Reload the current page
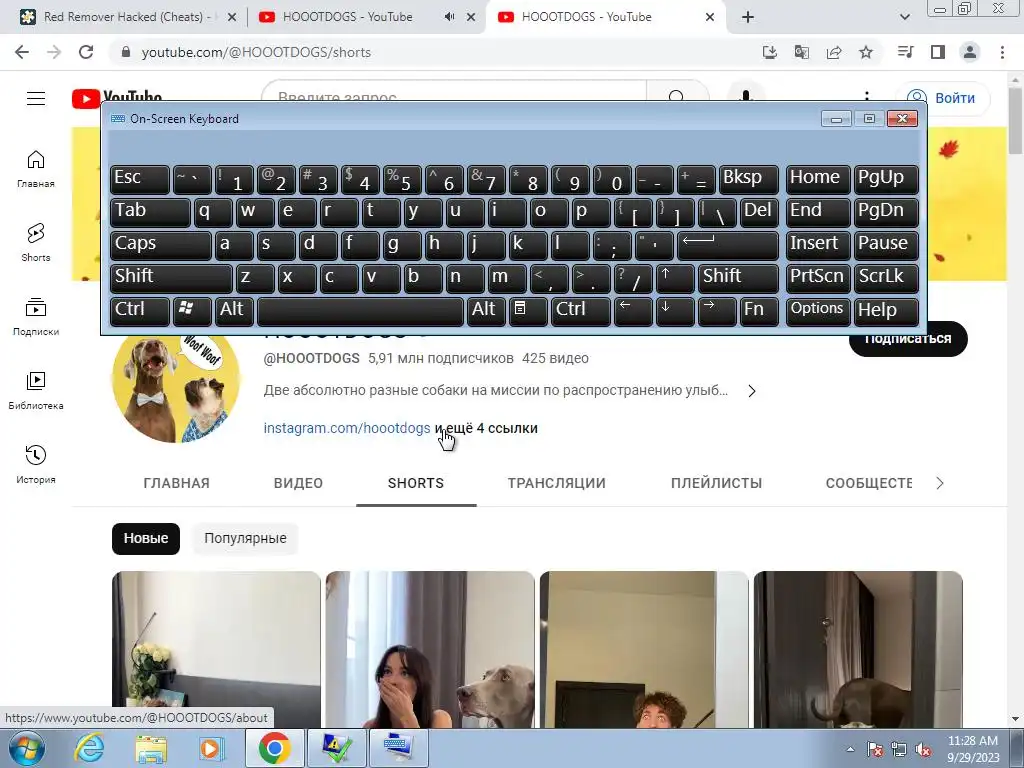Viewport: 1024px width, 768px height. [x=86, y=52]
